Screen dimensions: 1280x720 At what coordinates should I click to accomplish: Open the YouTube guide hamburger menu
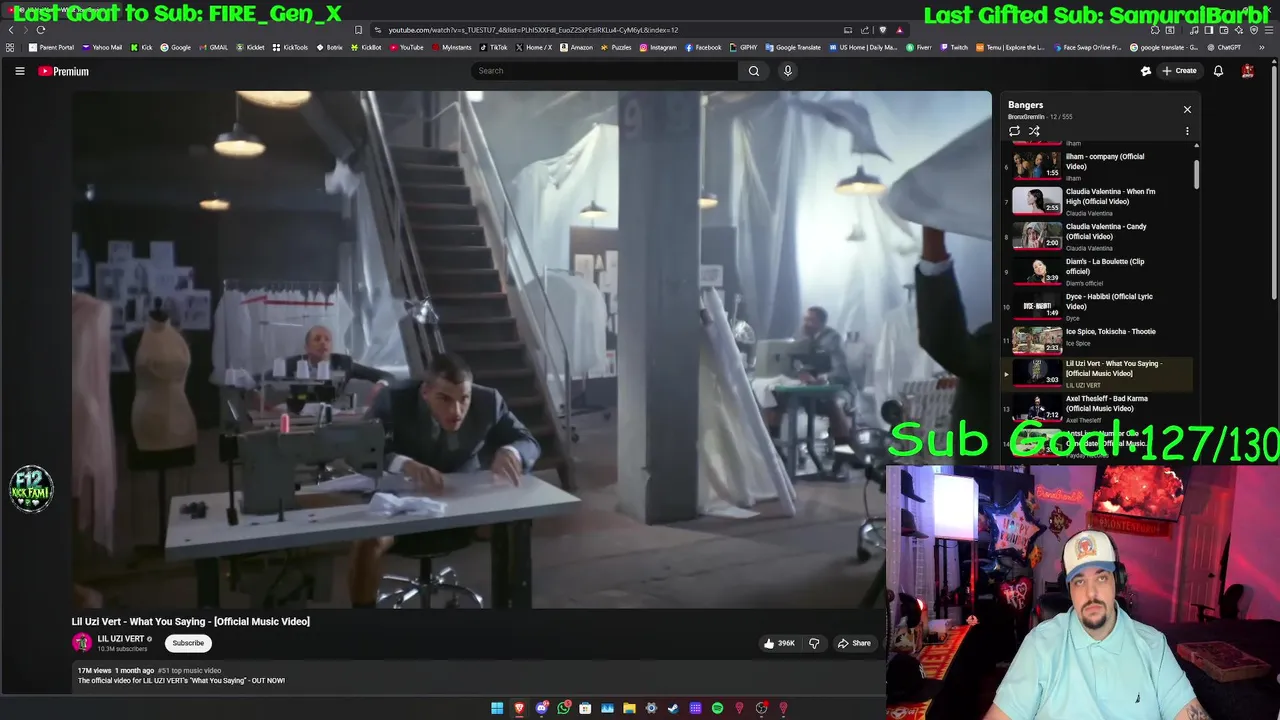tap(19, 71)
